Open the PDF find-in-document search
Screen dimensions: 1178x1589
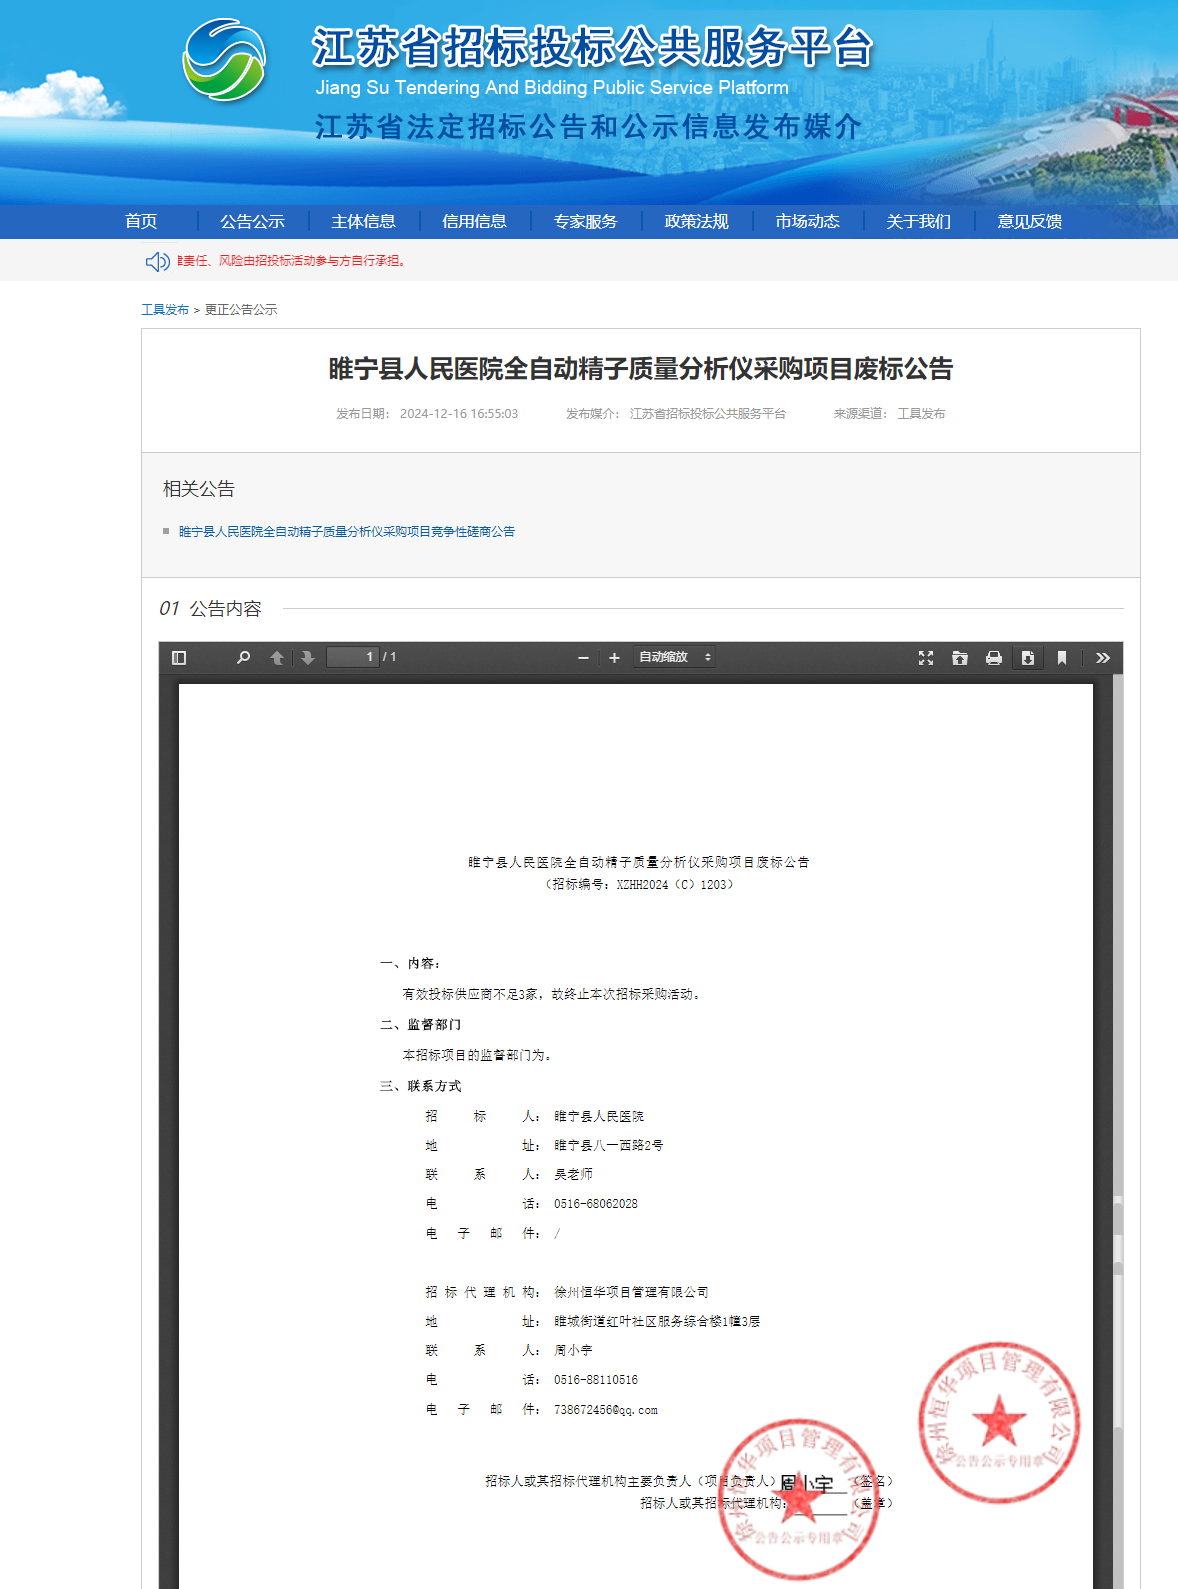243,657
